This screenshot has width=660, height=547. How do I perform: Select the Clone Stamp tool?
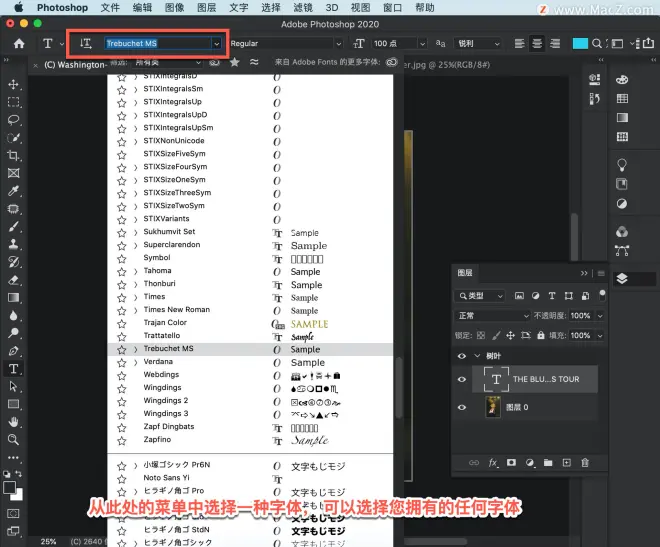click(x=13, y=244)
